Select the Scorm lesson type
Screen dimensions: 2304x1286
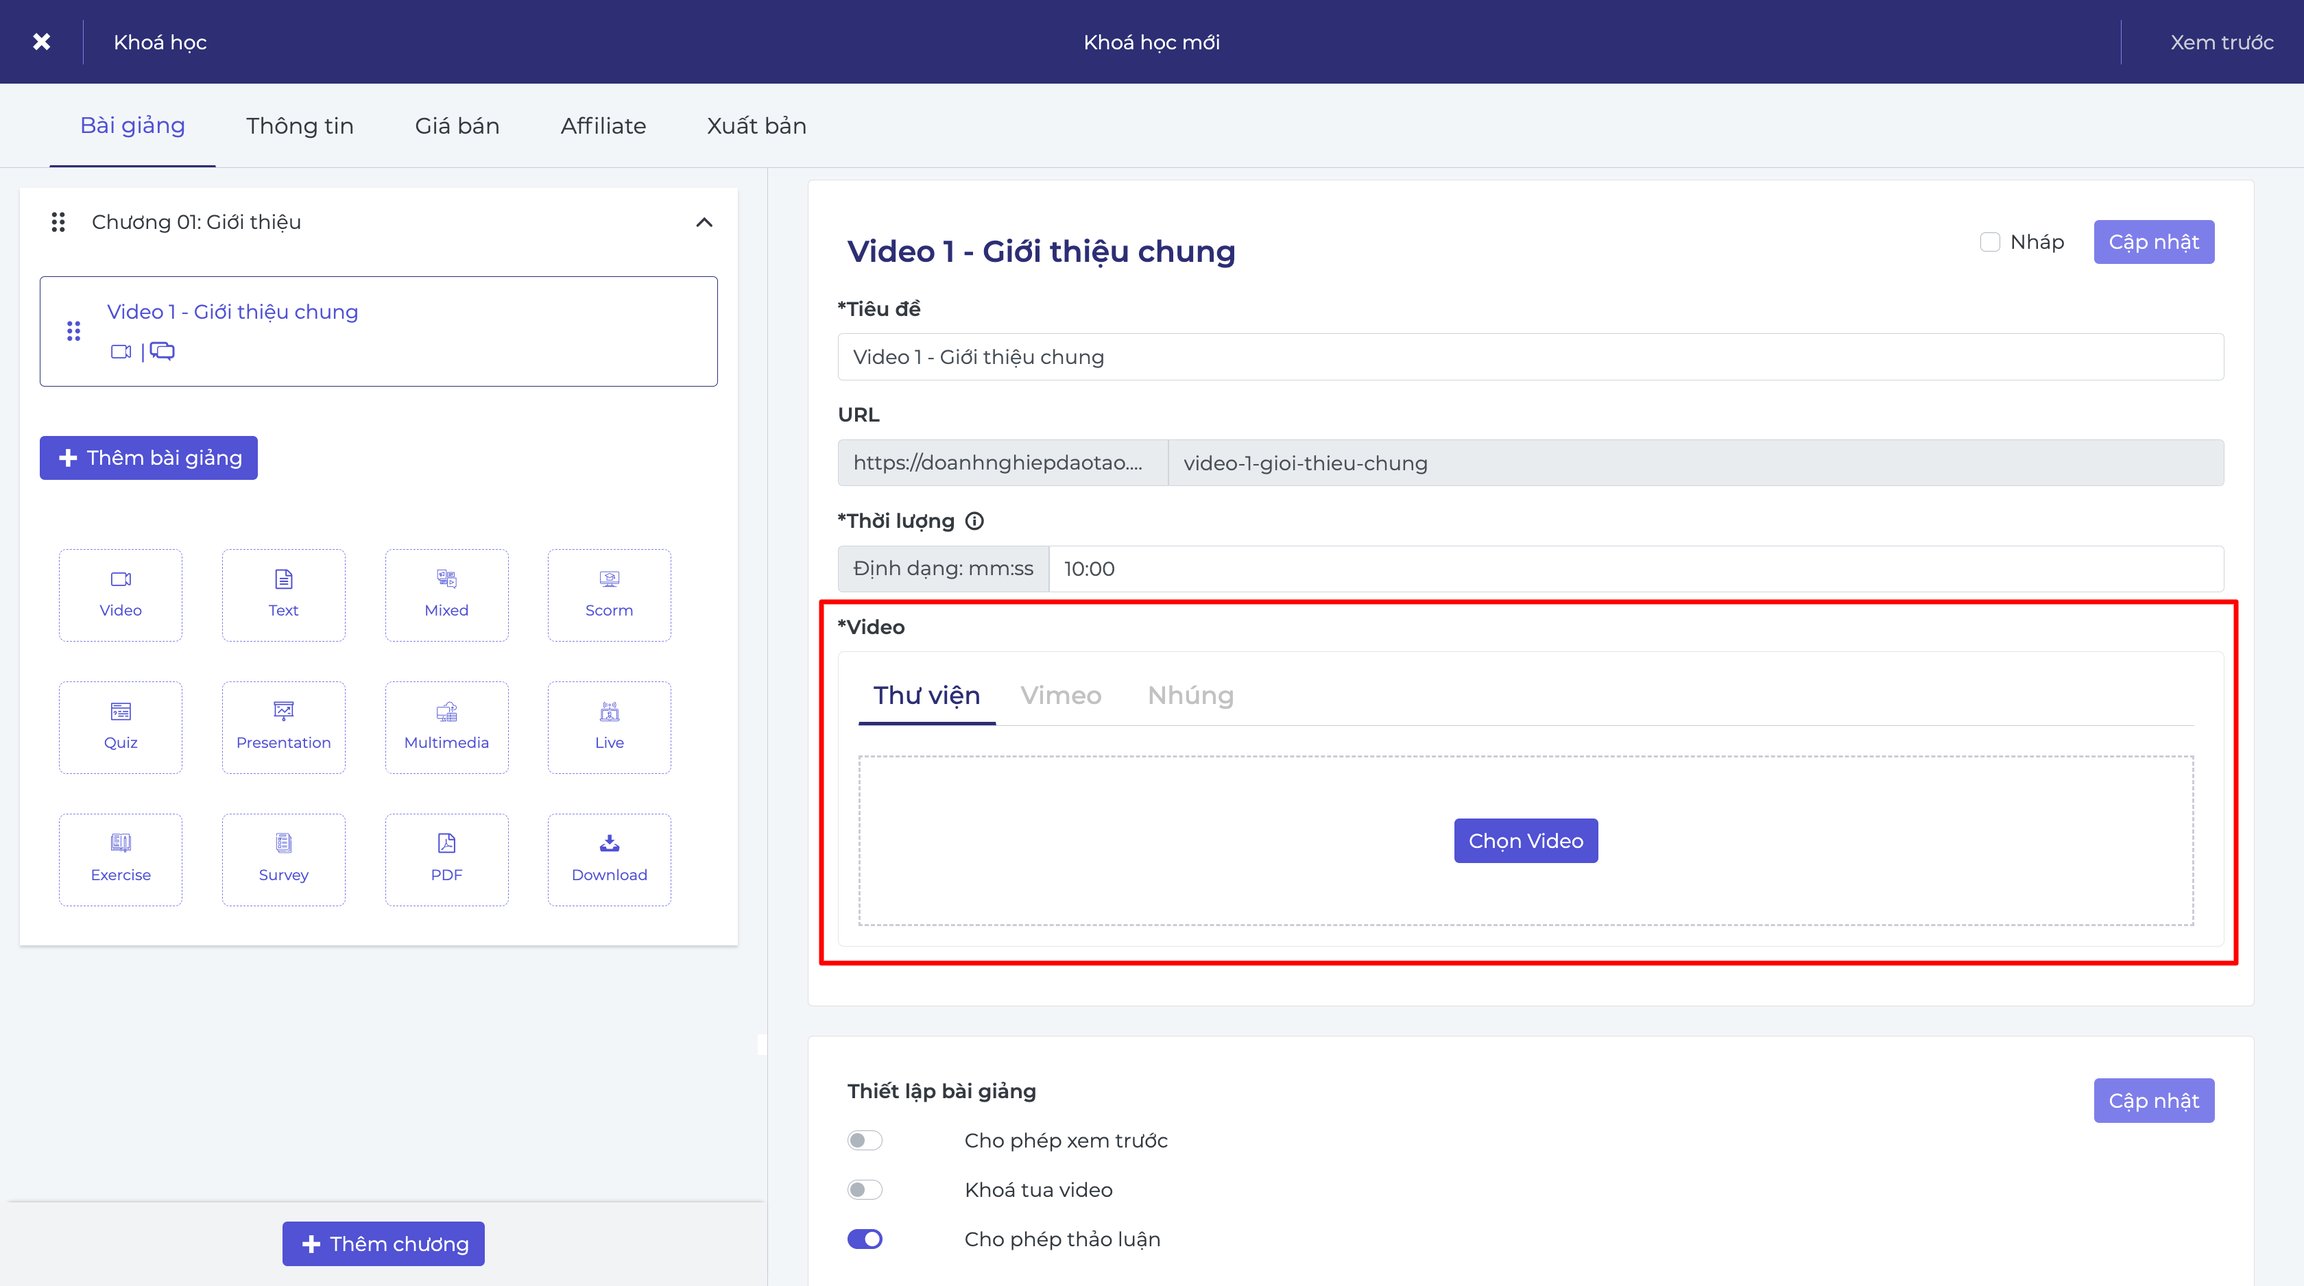coord(609,595)
